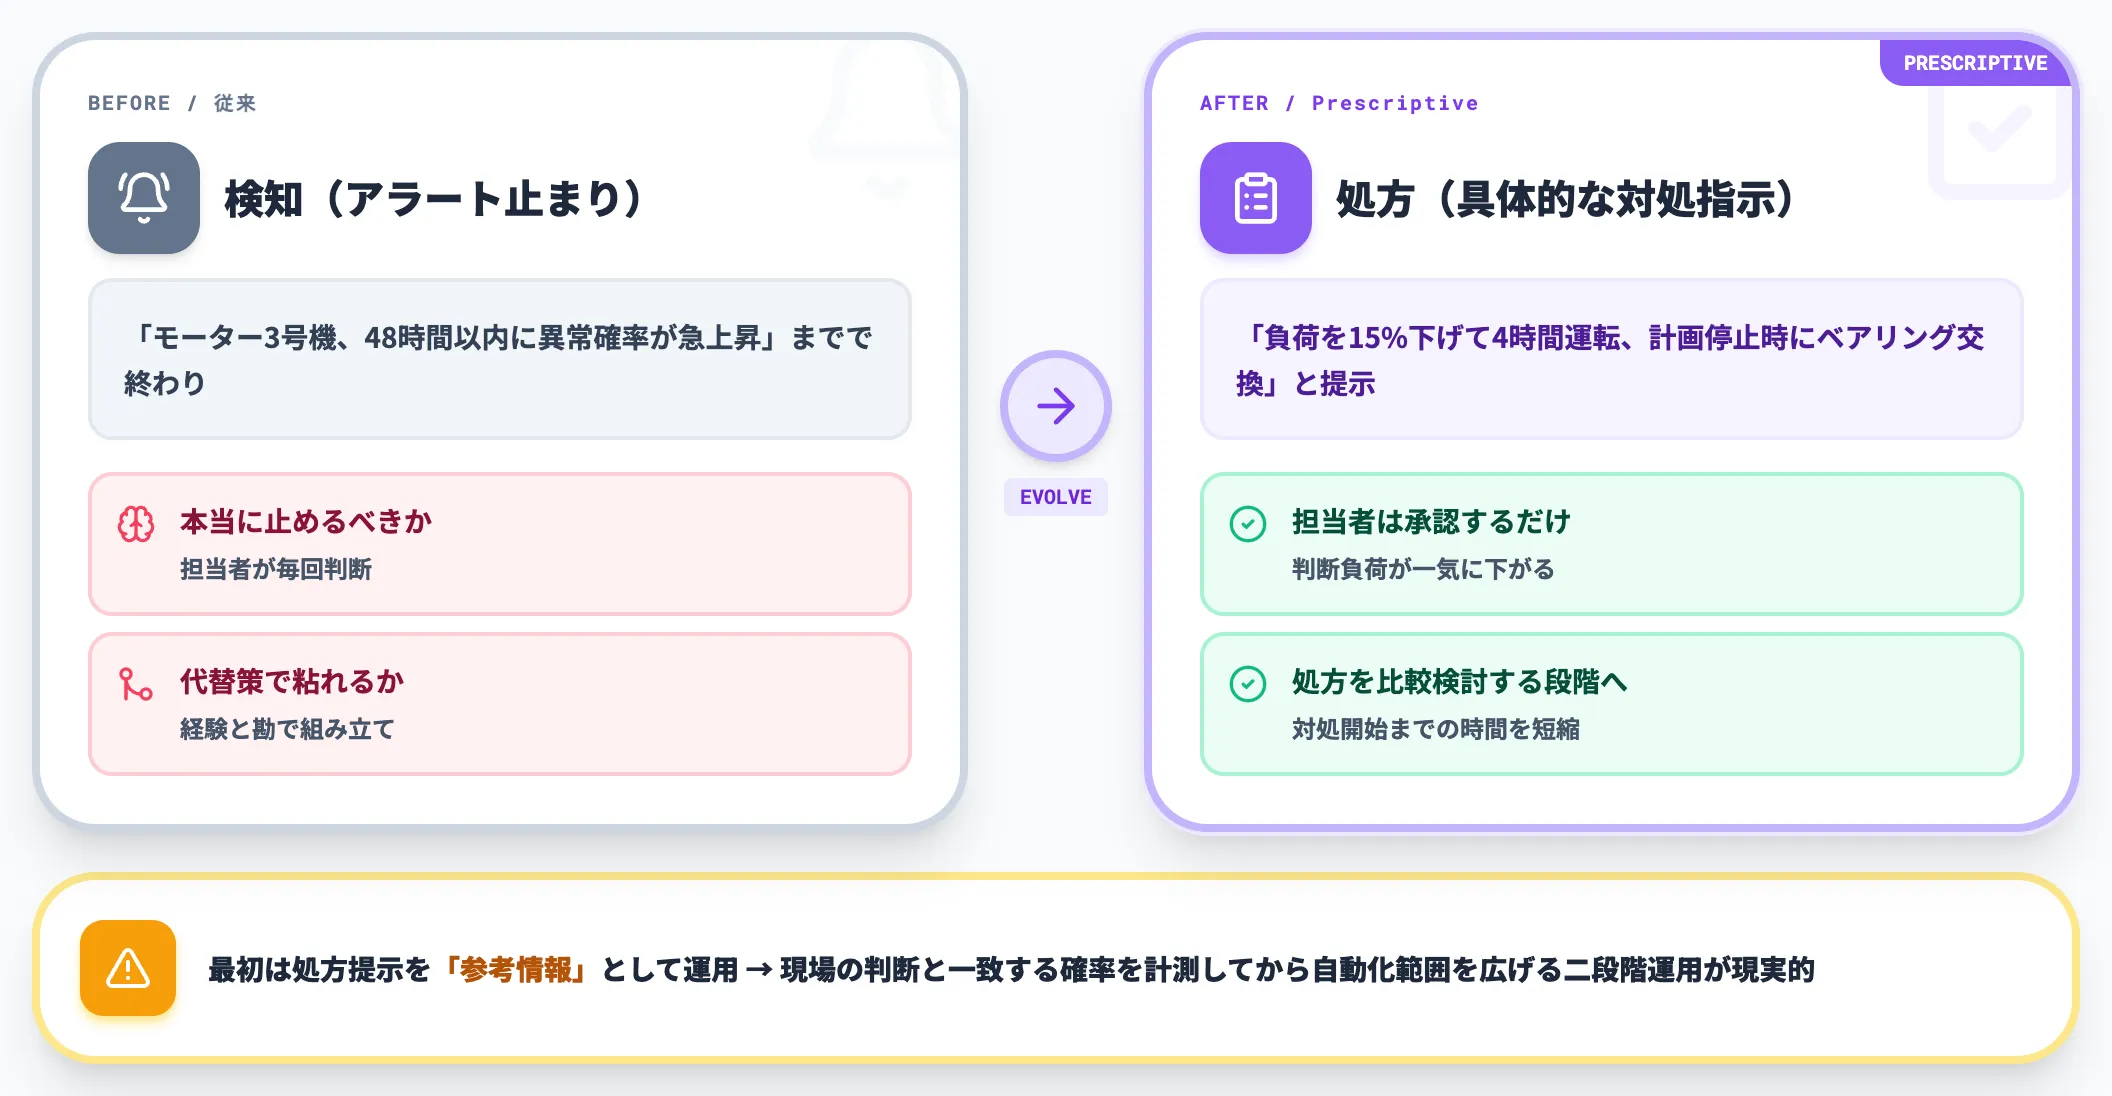Click the heading 検知（アラート止まり）
Screen dimensions: 2112x1096
(x=433, y=199)
